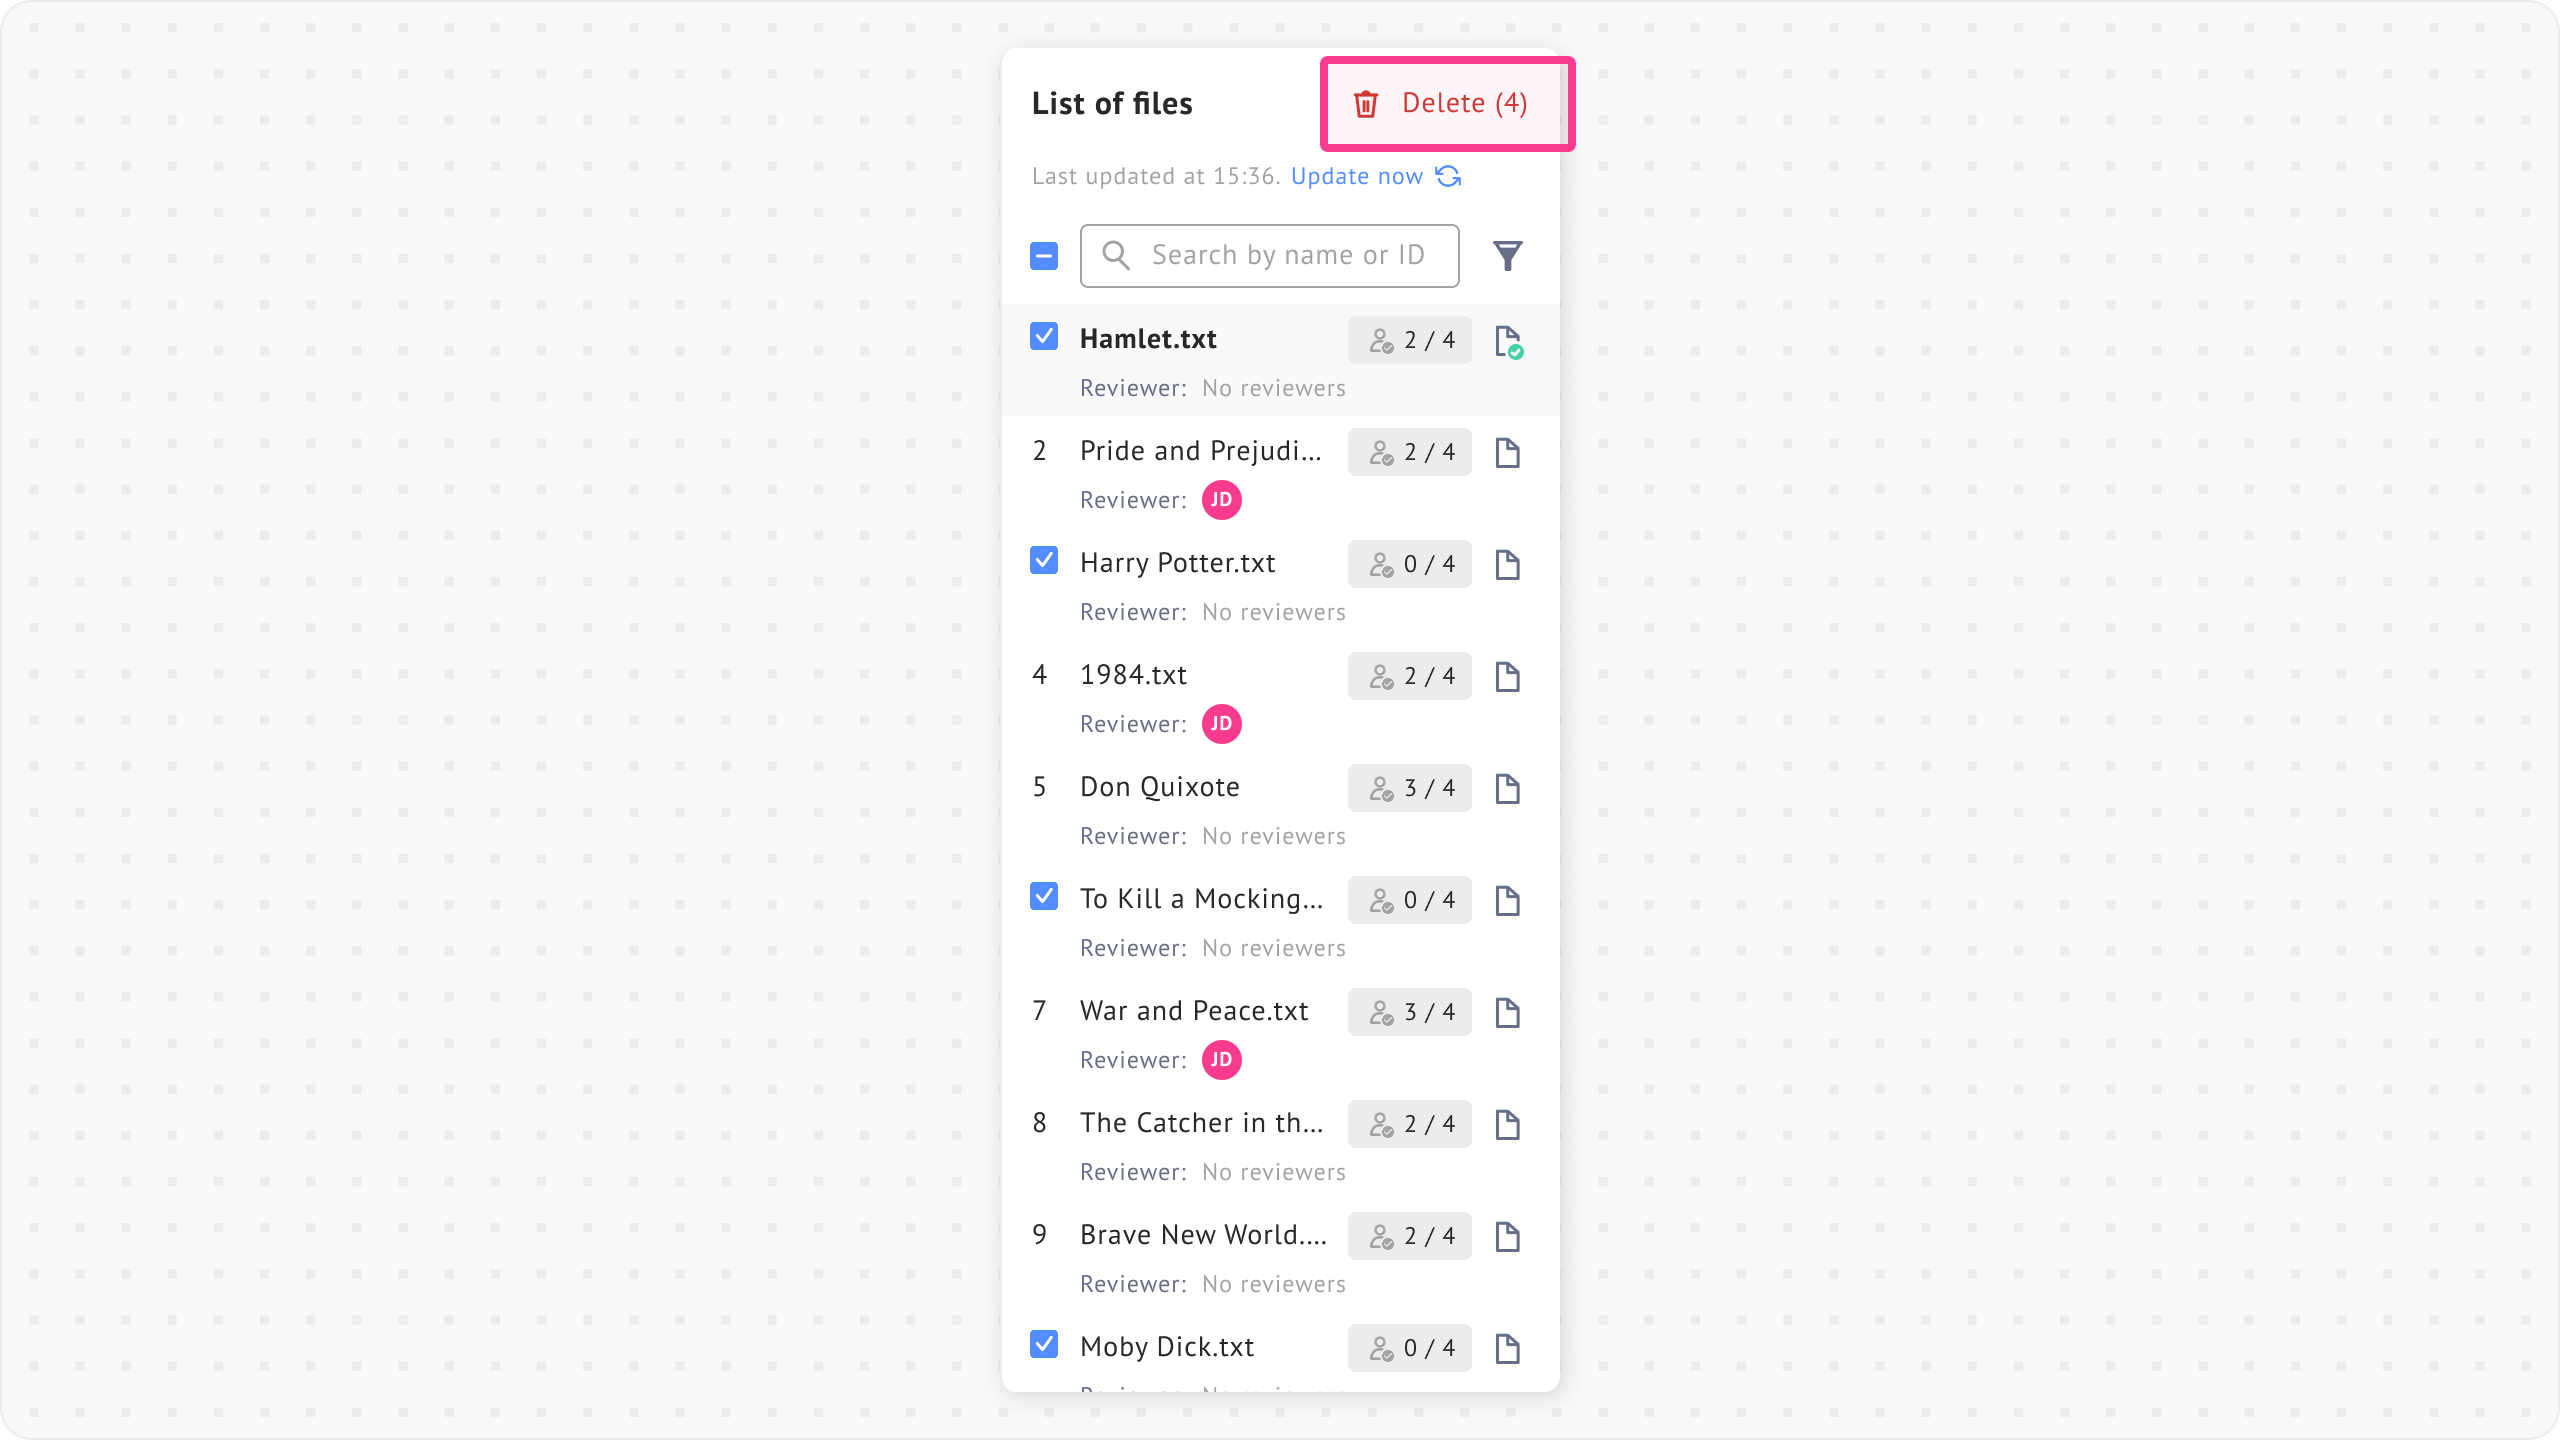Image resolution: width=2560 pixels, height=1440 pixels.
Task: Uncheck To Kill a Mockingbird checkbox
Action: point(1044,896)
